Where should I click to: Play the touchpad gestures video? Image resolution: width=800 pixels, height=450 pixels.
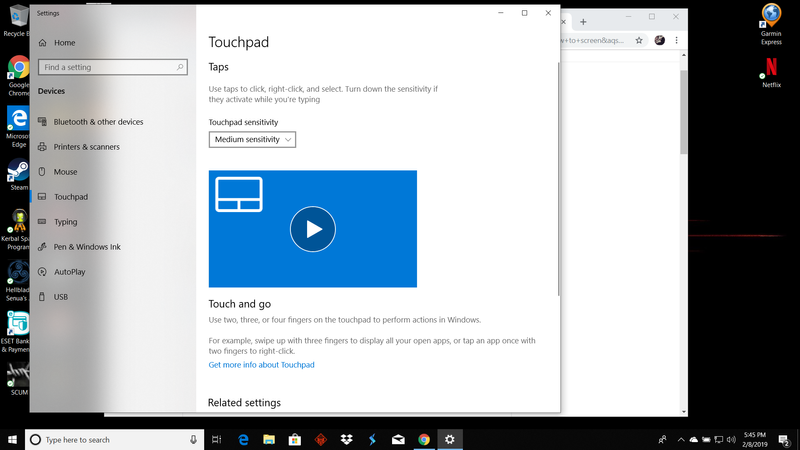[x=313, y=229]
